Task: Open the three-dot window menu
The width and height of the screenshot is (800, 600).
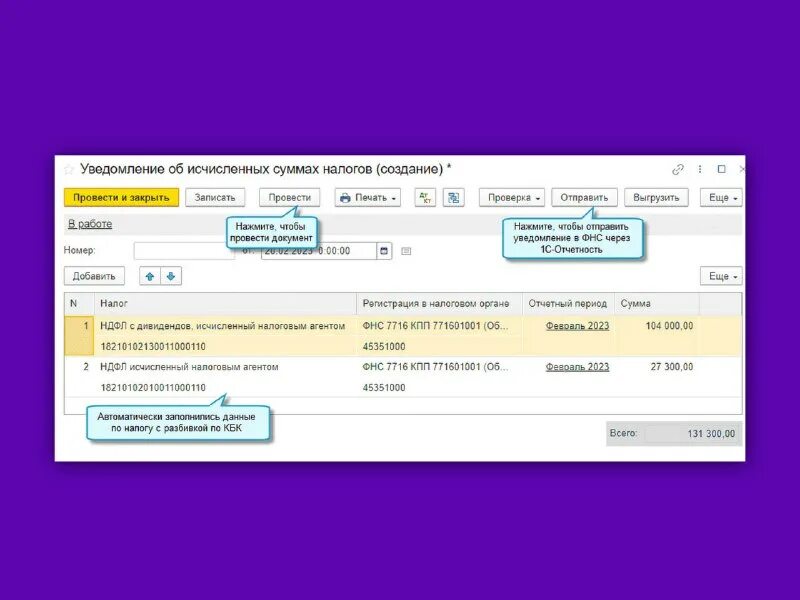Action: (700, 169)
